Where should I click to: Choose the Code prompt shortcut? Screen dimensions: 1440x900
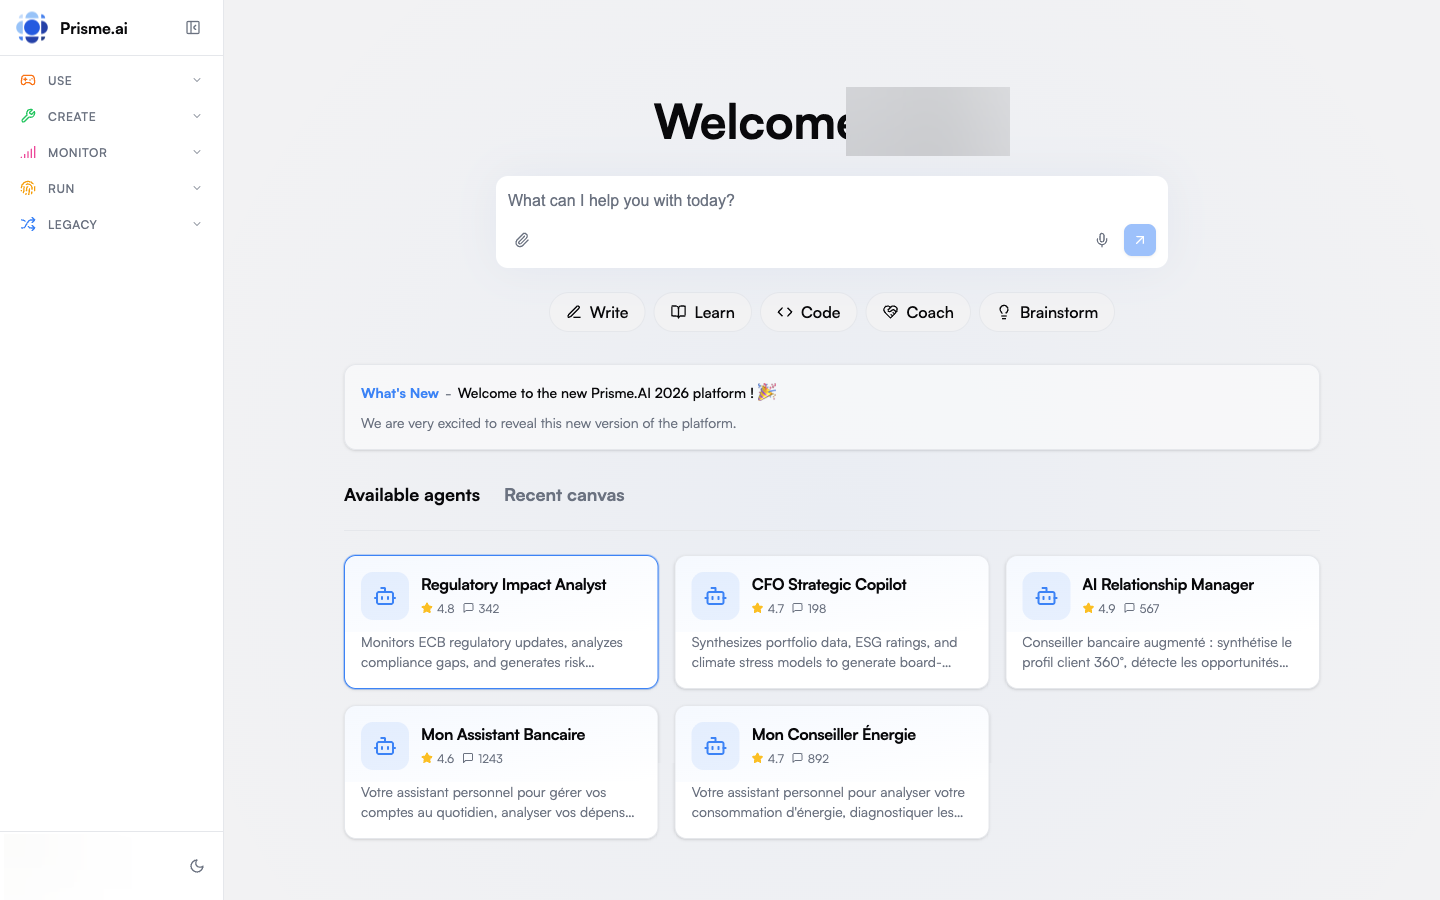pyautogui.click(x=809, y=312)
